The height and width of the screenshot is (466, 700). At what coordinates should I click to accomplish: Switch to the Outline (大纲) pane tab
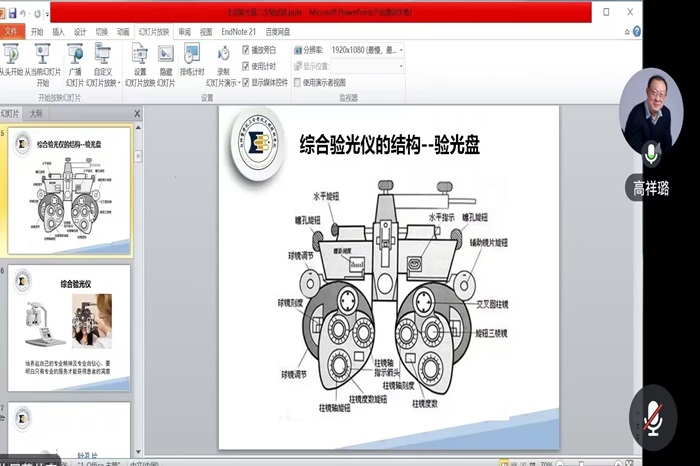(36, 114)
